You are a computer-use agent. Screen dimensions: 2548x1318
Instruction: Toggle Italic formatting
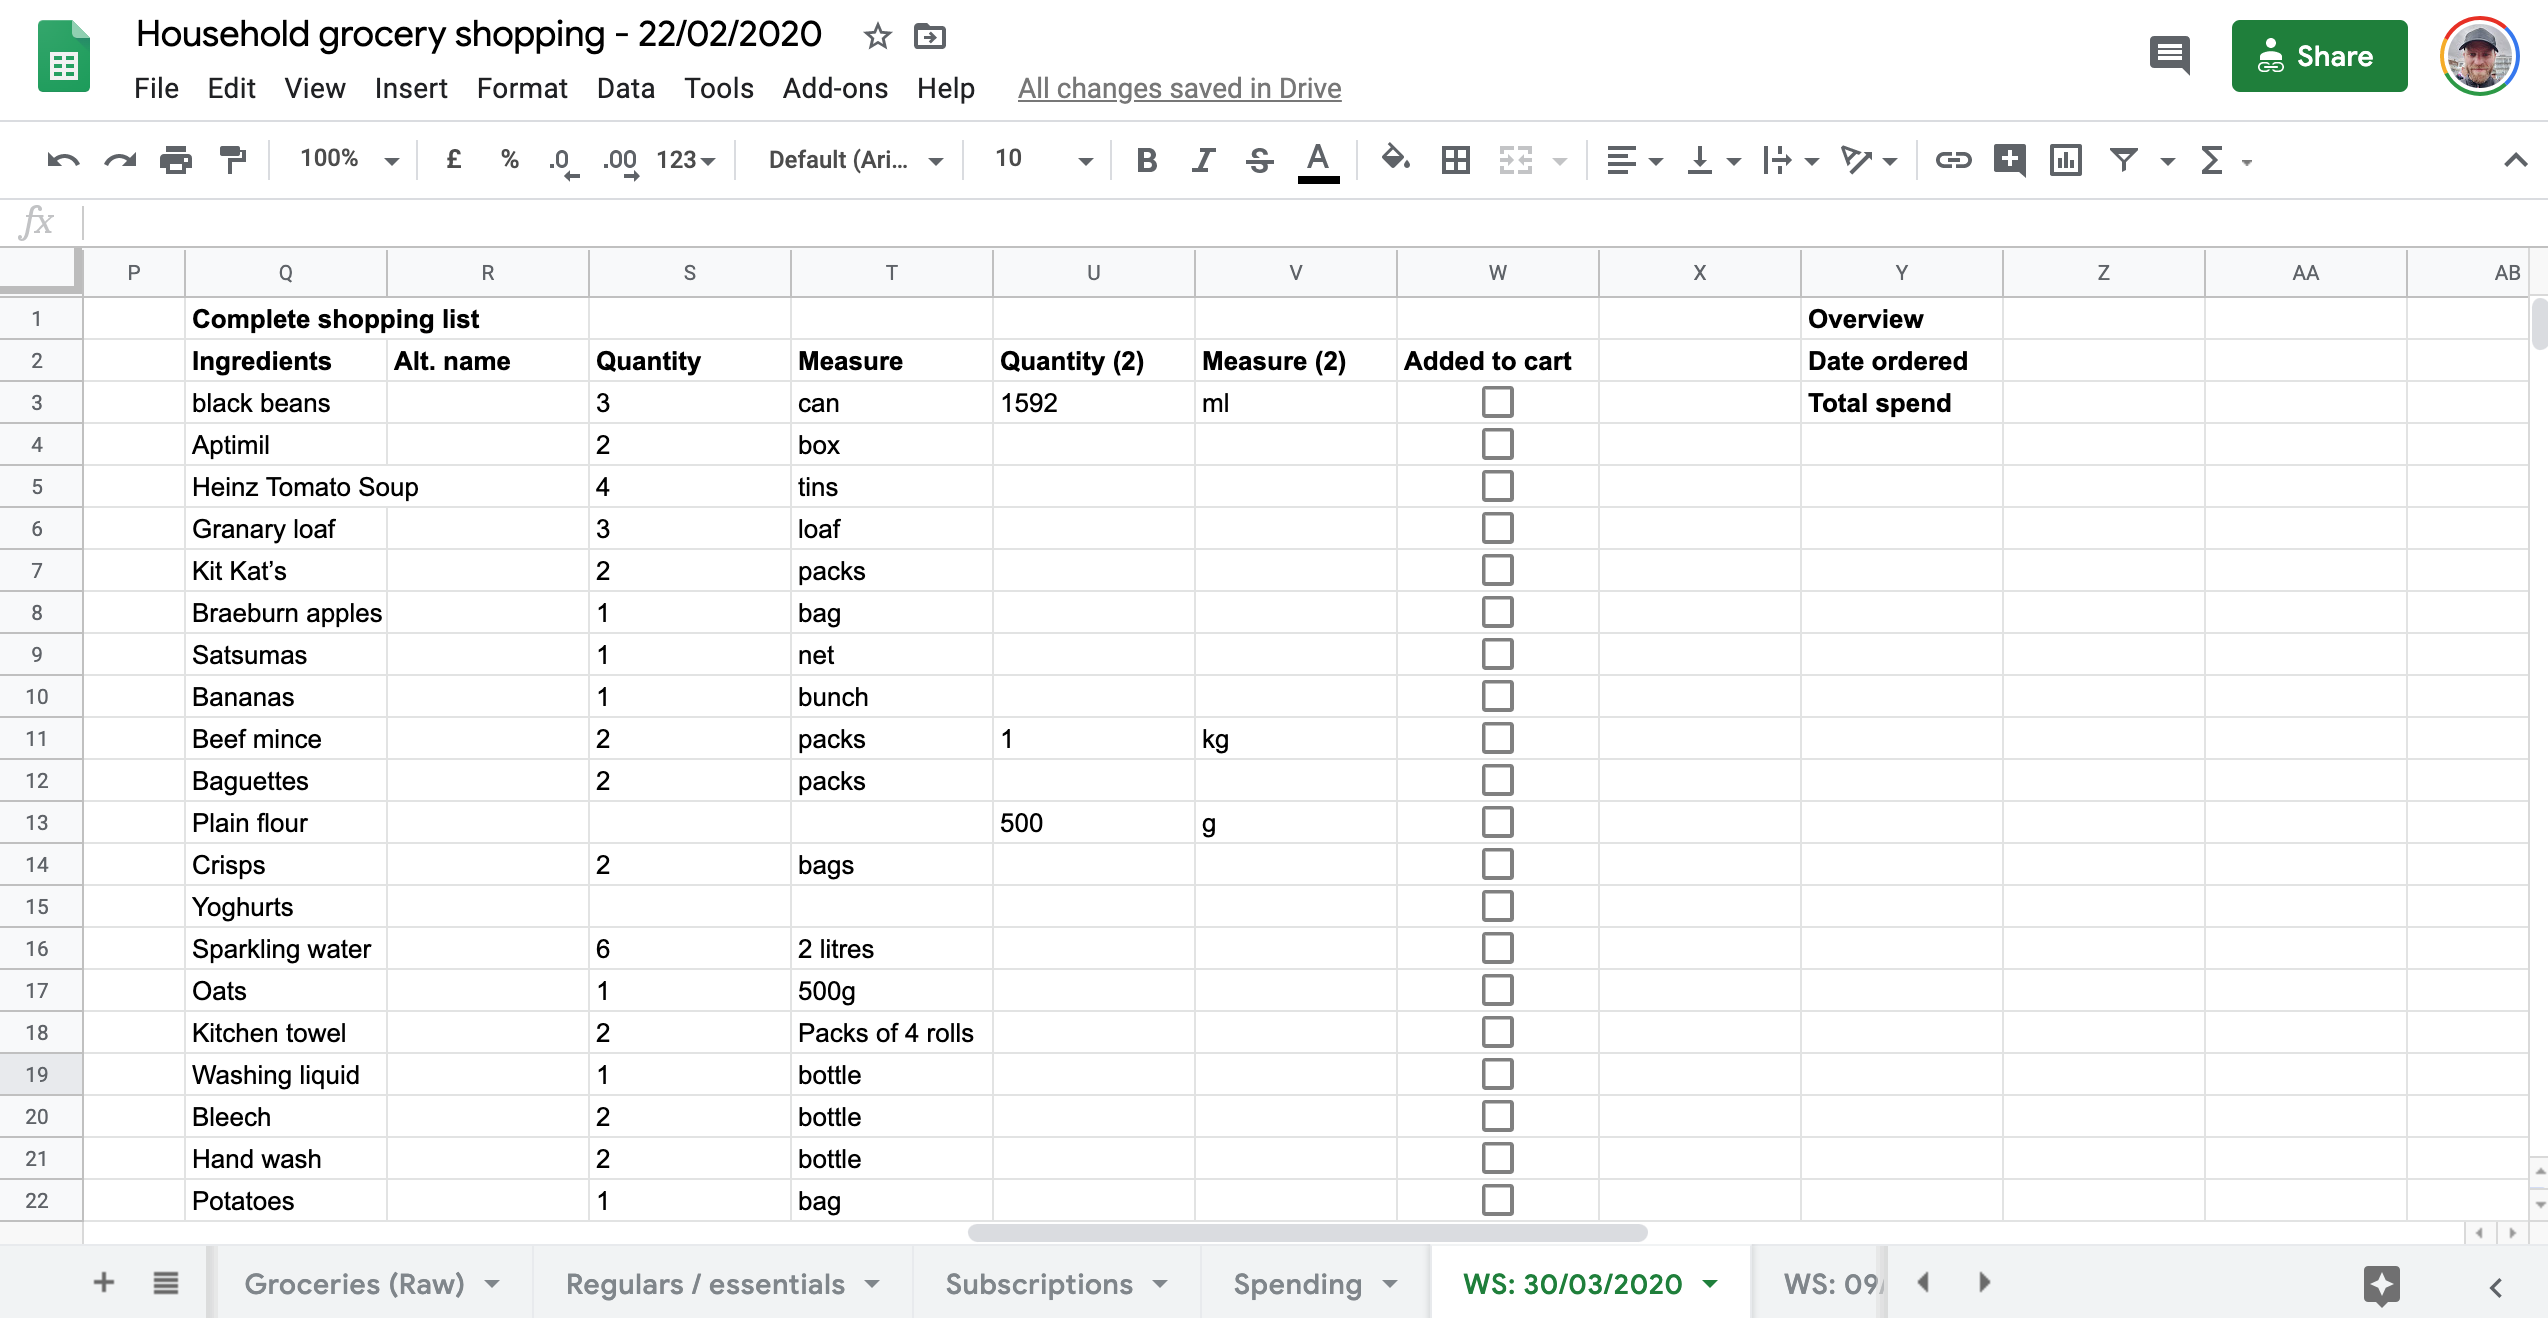tap(1204, 160)
